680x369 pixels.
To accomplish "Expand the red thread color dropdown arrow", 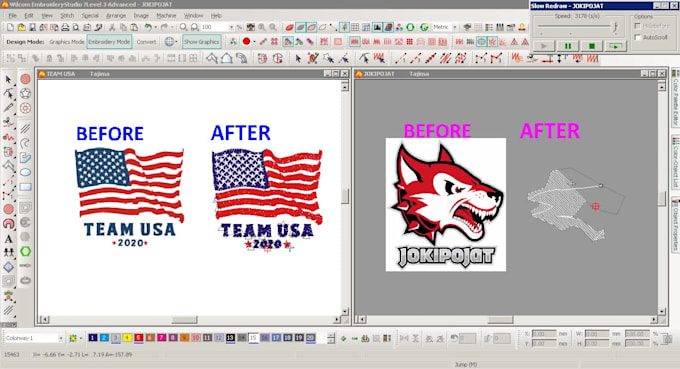I will (254, 42).
